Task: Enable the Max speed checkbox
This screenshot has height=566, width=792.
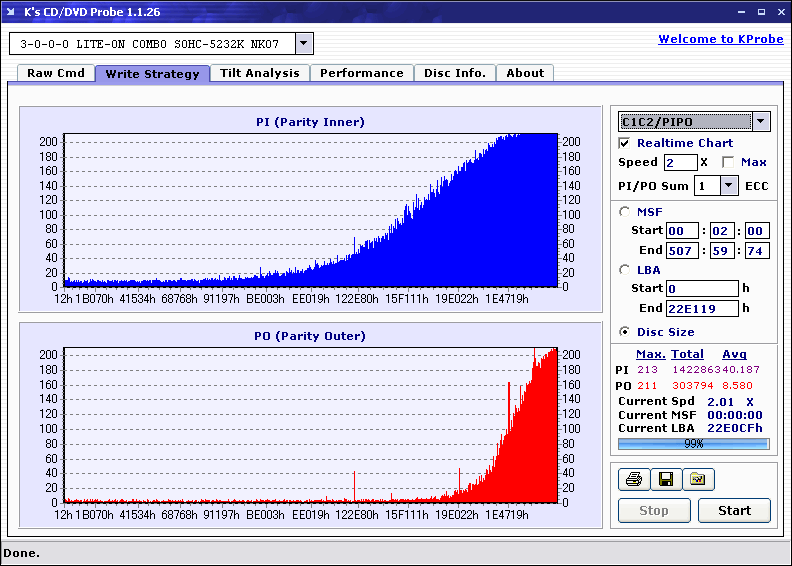Action: (x=728, y=162)
